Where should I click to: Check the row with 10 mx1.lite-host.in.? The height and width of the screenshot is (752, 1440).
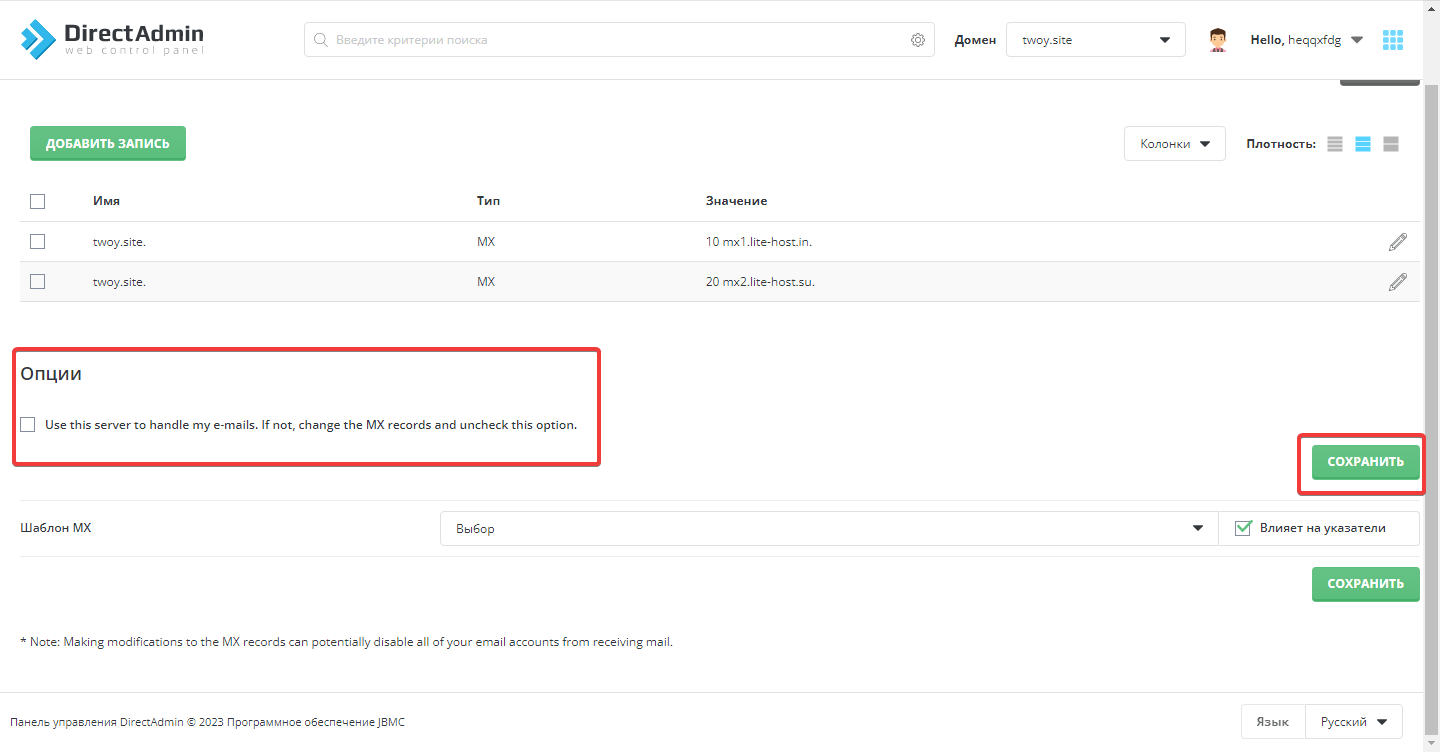coord(38,241)
